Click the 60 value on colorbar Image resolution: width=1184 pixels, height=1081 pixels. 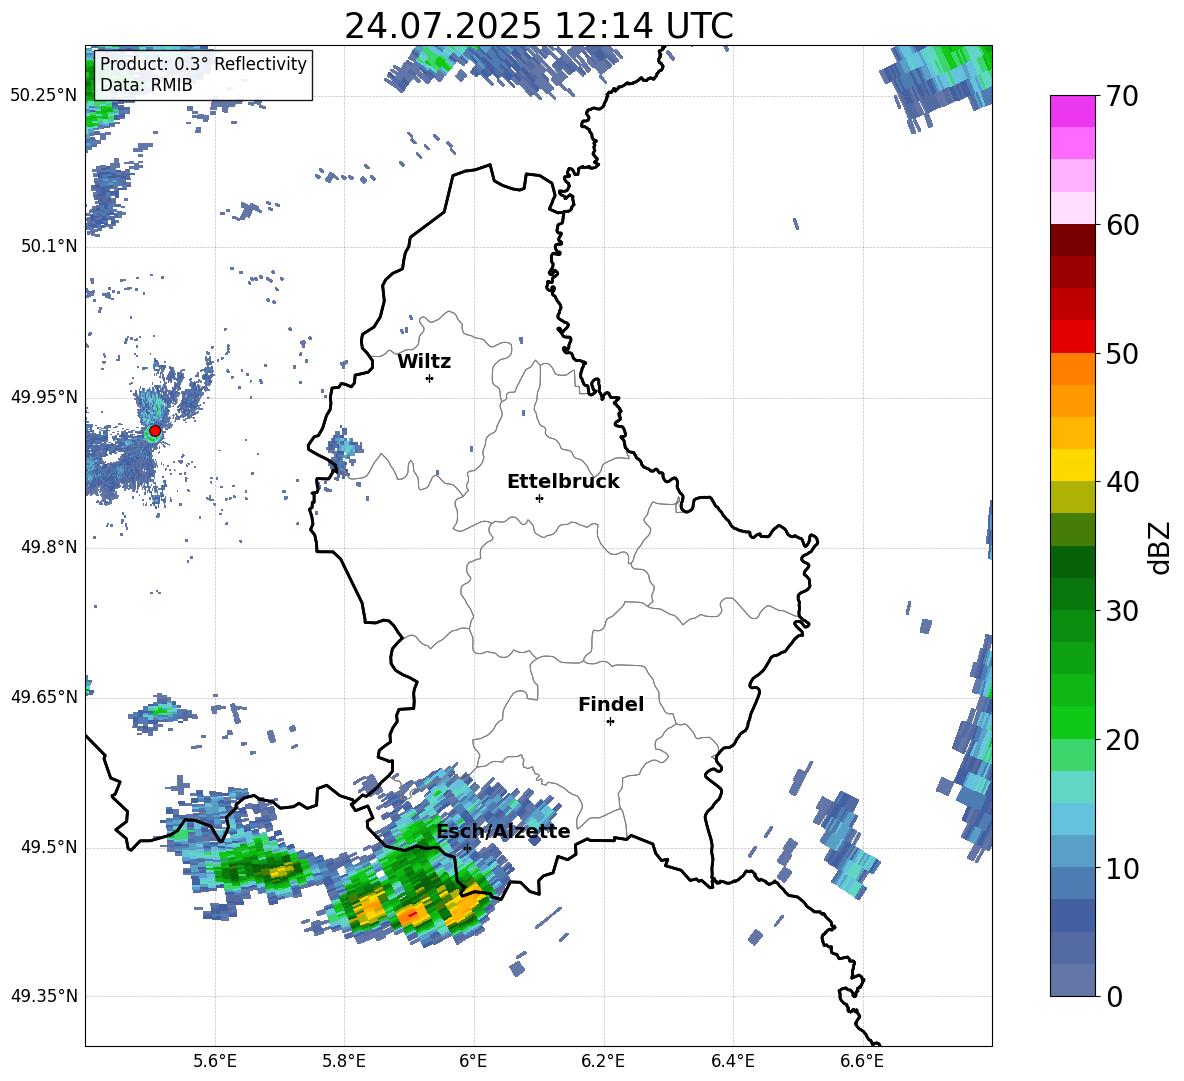point(1122,225)
